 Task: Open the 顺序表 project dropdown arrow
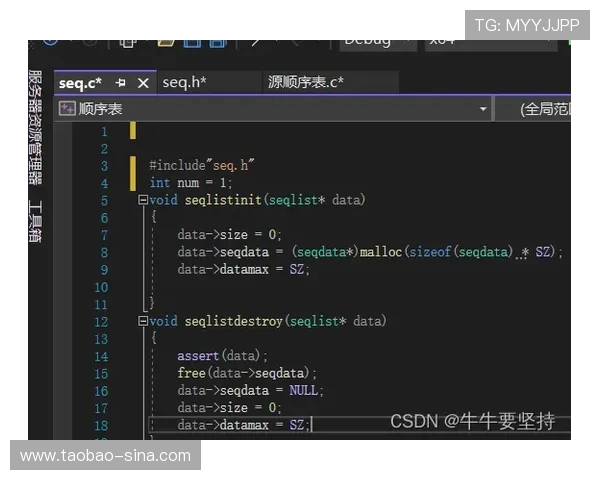click(x=483, y=109)
